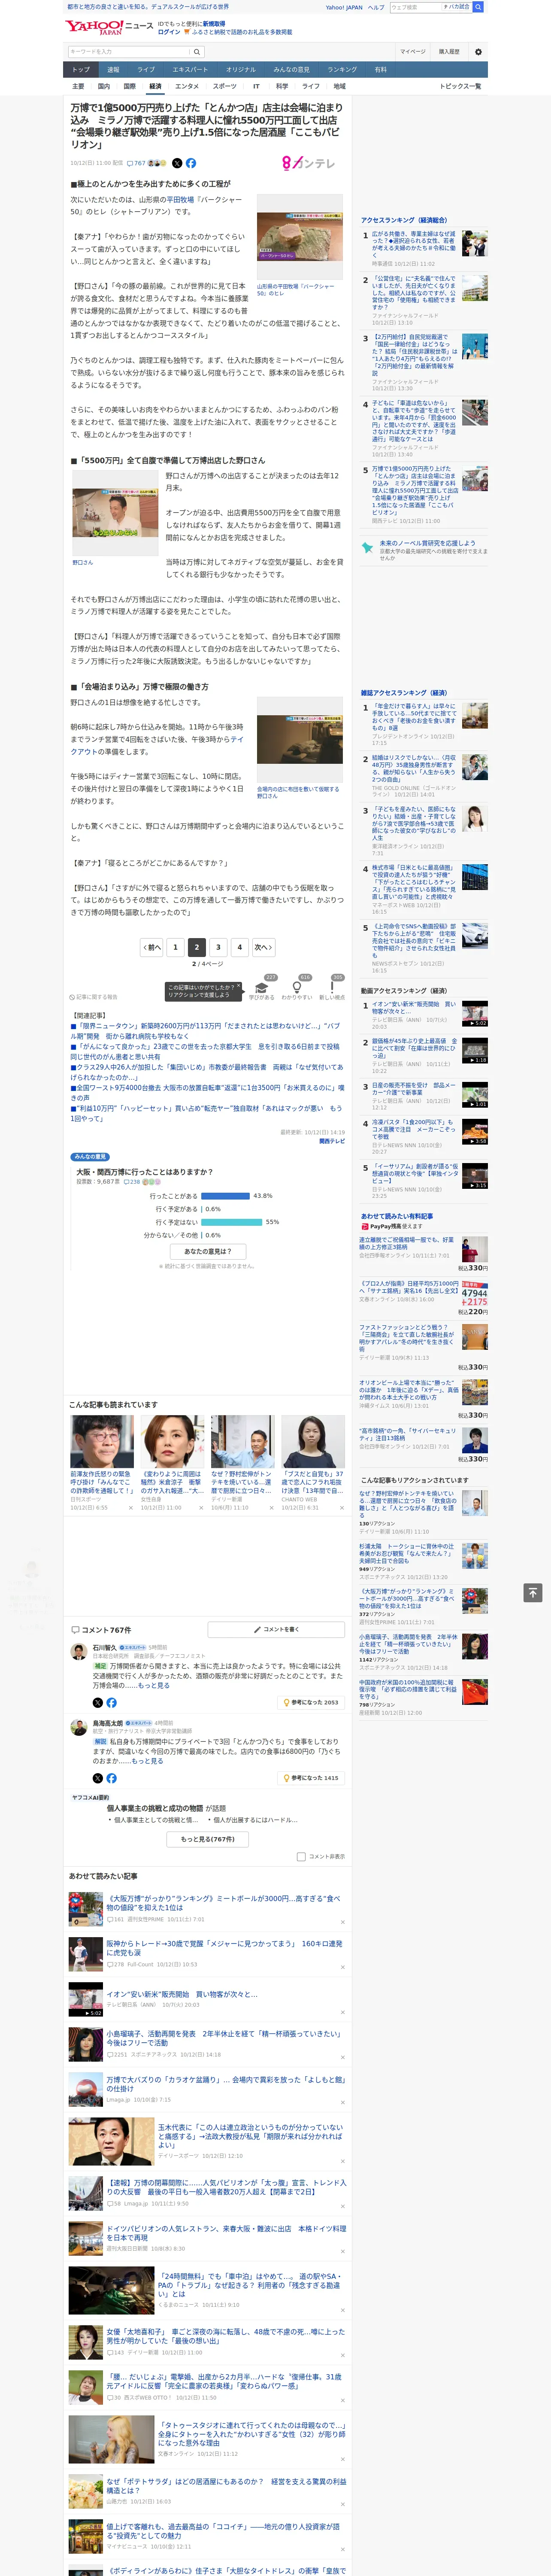Focus the keyword search input field
This screenshot has height=2576, width=551.
point(129,51)
